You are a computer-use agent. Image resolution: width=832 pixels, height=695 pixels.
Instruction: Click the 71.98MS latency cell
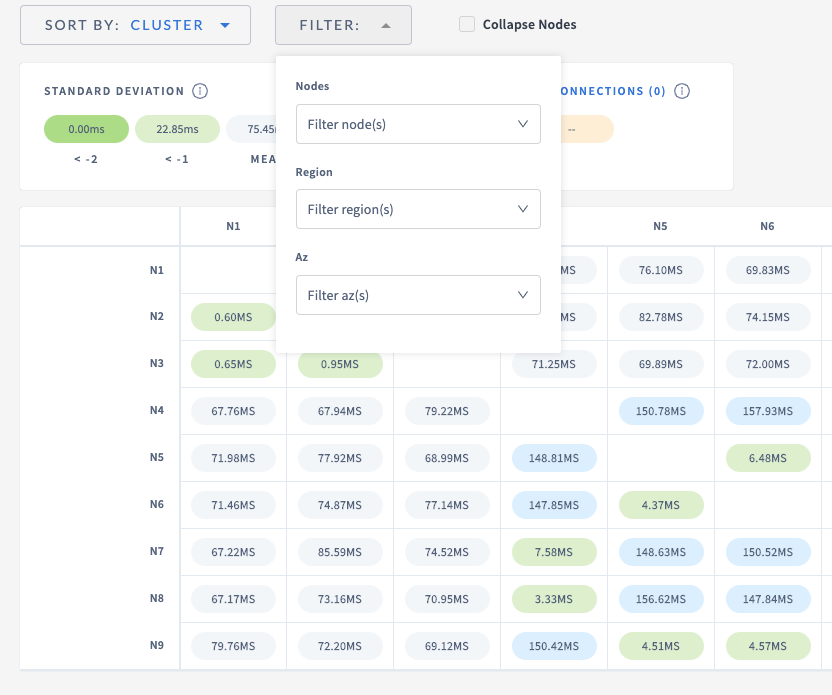tap(233, 458)
